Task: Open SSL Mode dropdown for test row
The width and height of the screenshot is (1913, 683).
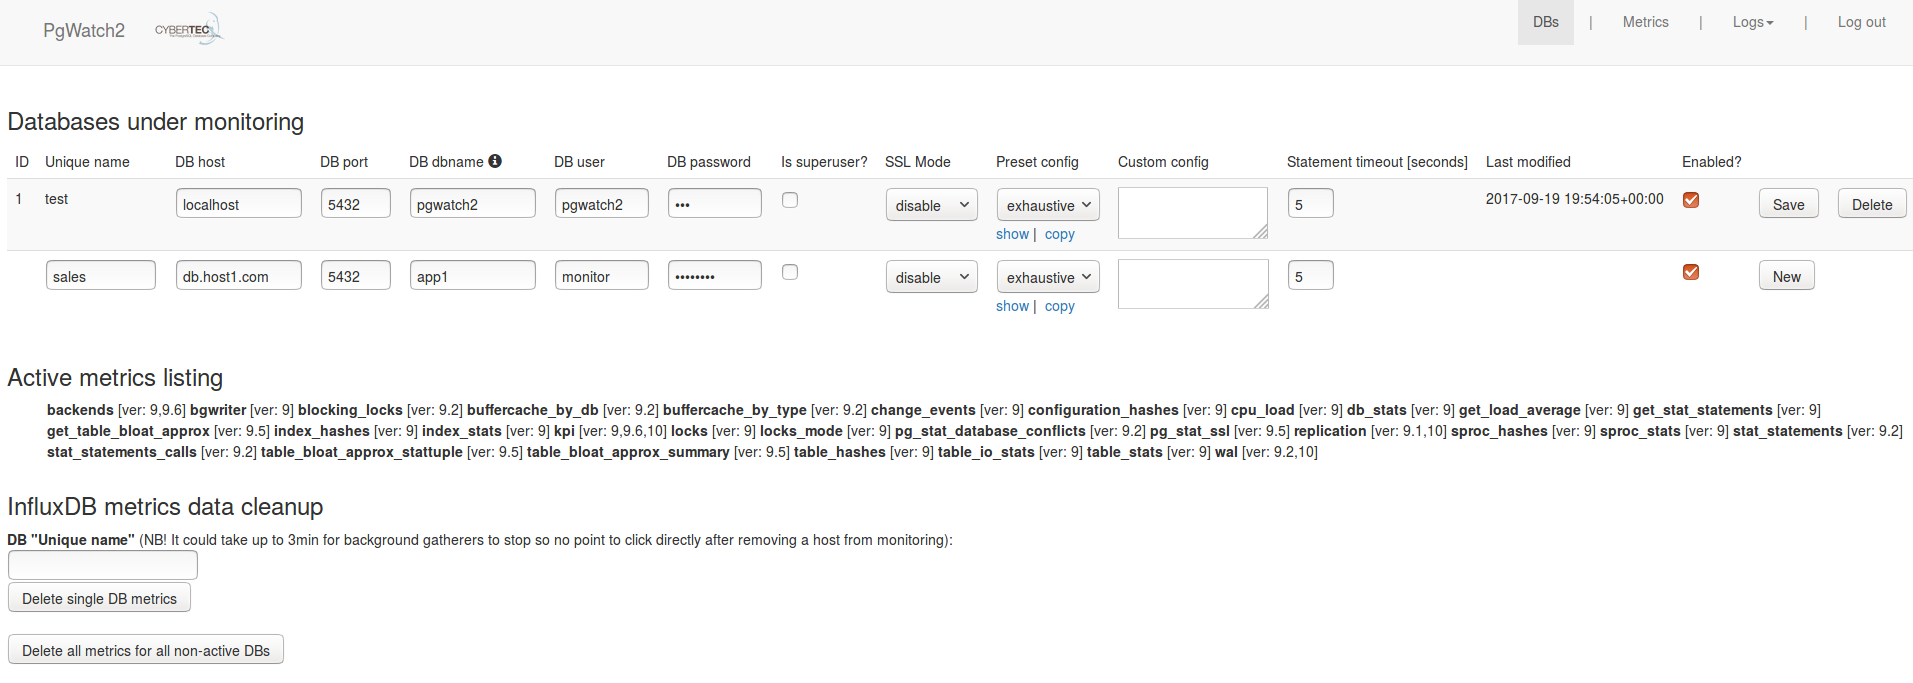Action: click(931, 205)
